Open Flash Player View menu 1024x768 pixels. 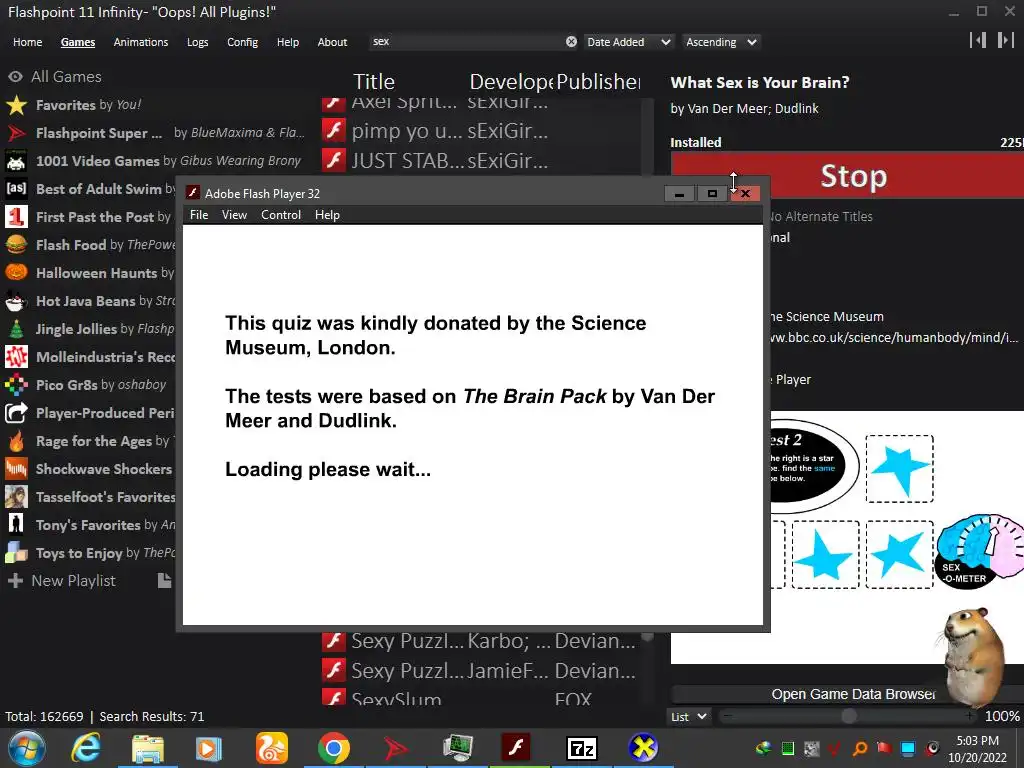point(234,215)
